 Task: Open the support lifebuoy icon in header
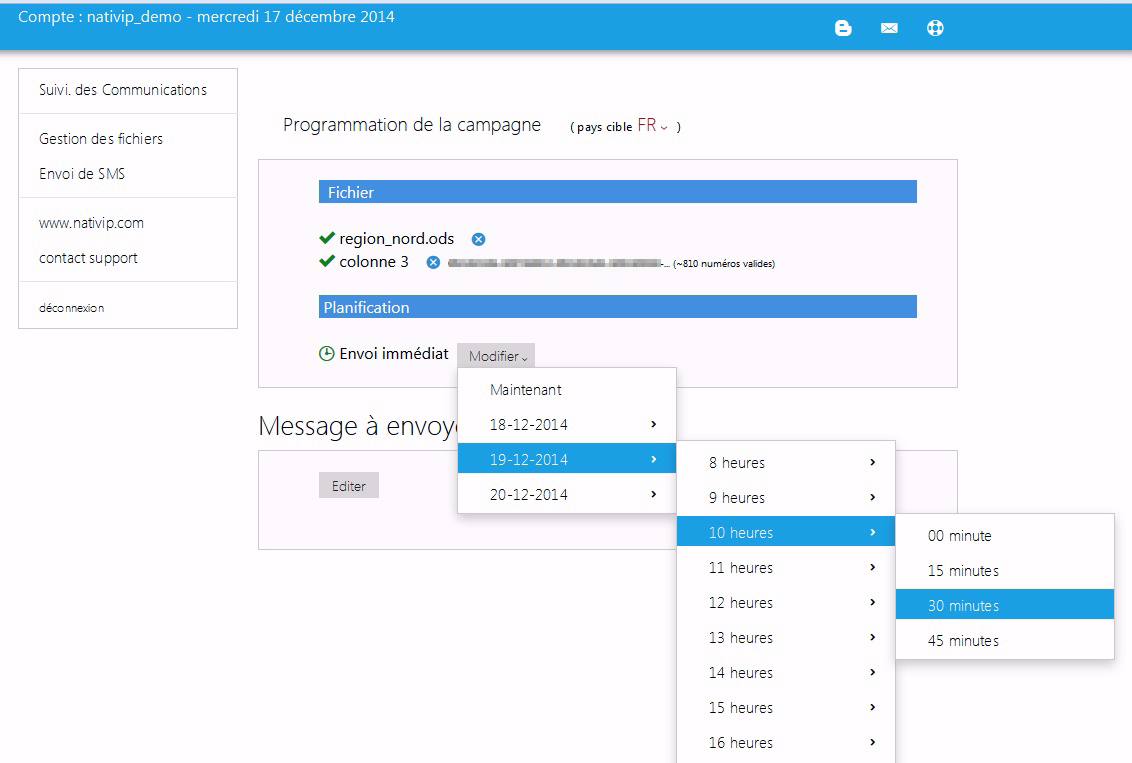pyautogui.click(x=935, y=28)
